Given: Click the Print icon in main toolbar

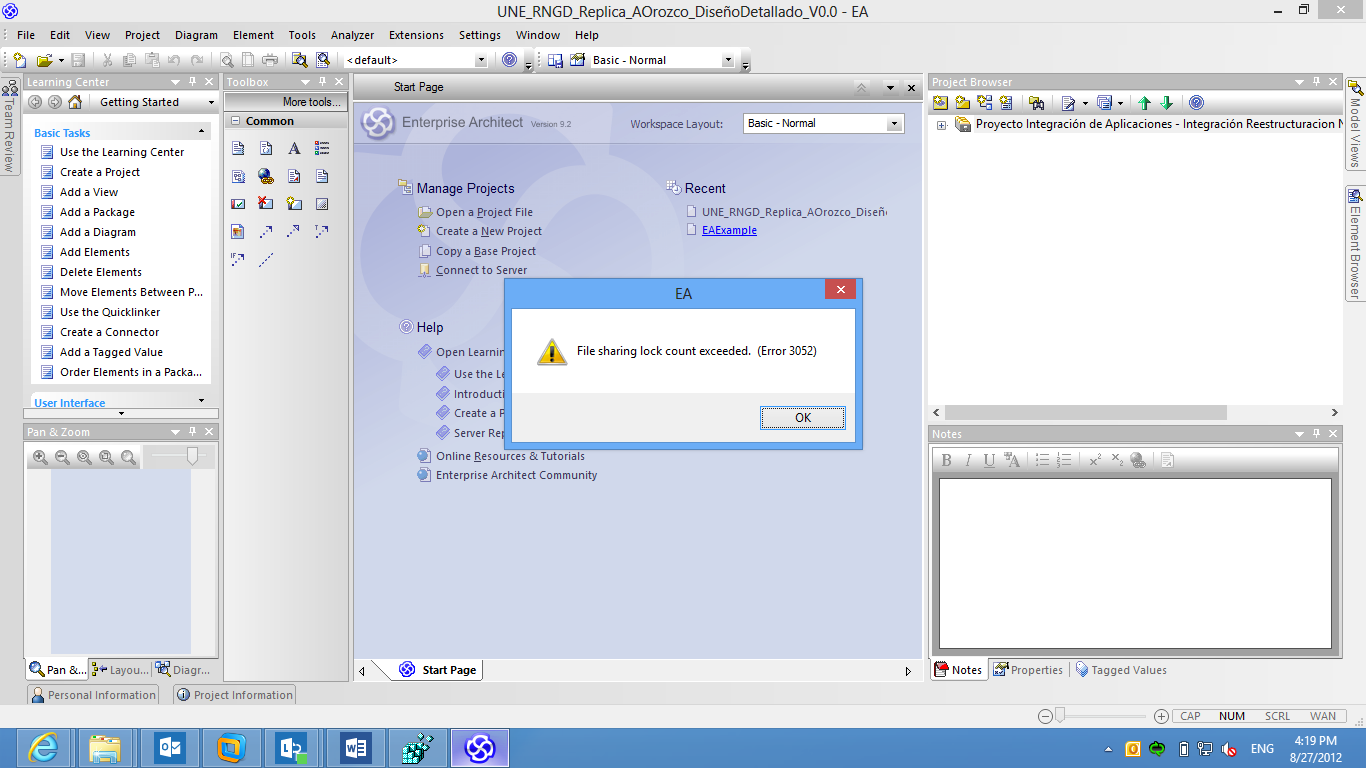Looking at the screenshot, I should [270, 60].
